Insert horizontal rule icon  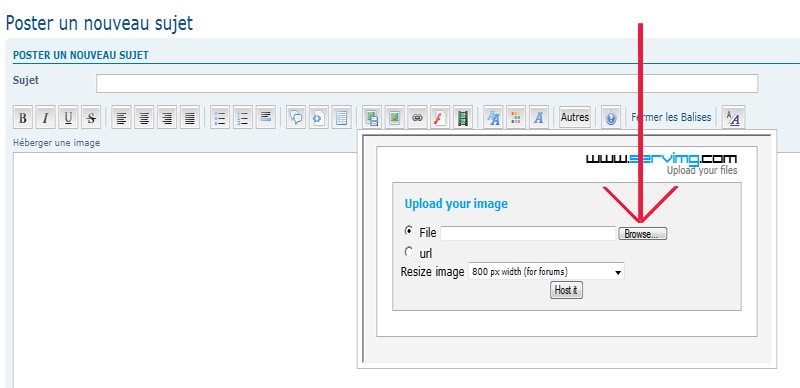[x=266, y=118]
